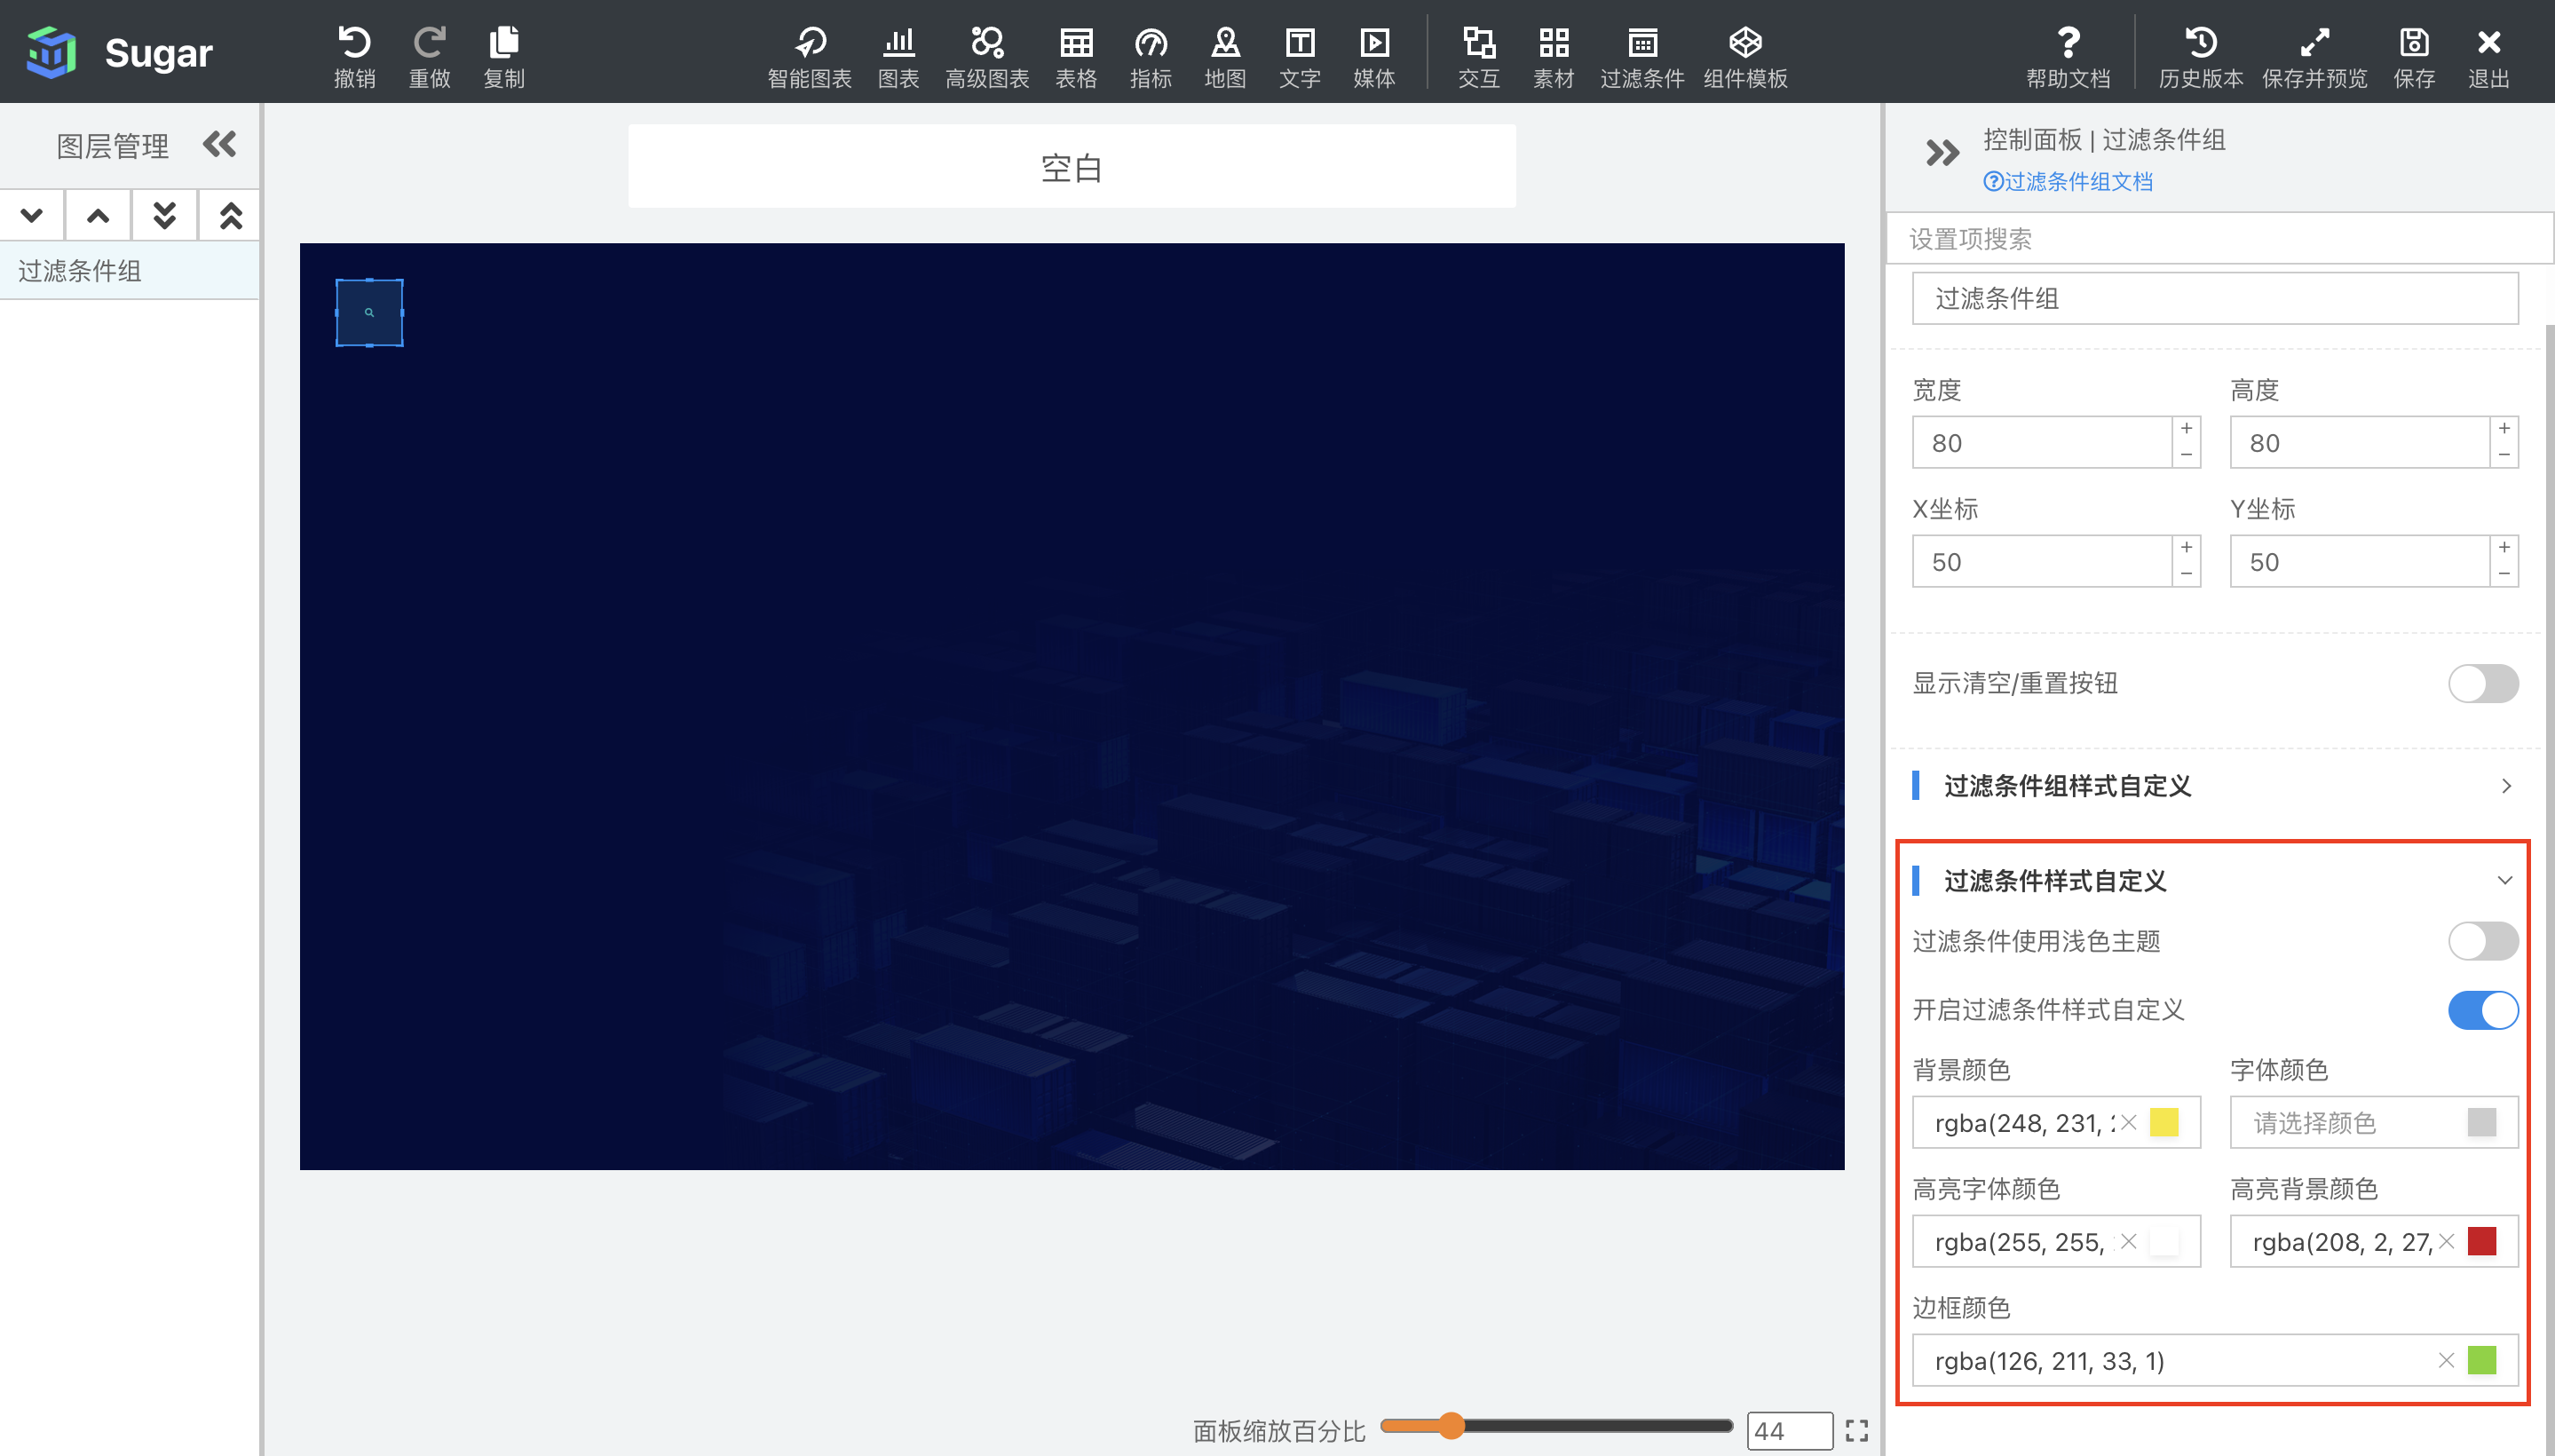This screenshot has height=1456, width=2555.
Task: Clear the 高亮背景颜色 value
Action: 2446,1242
